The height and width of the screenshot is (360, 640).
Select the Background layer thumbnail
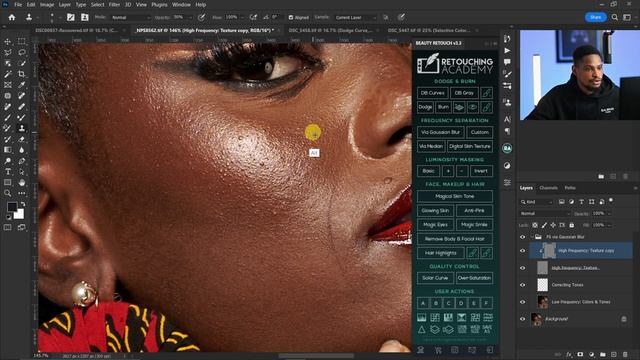[x=536, y=319]
